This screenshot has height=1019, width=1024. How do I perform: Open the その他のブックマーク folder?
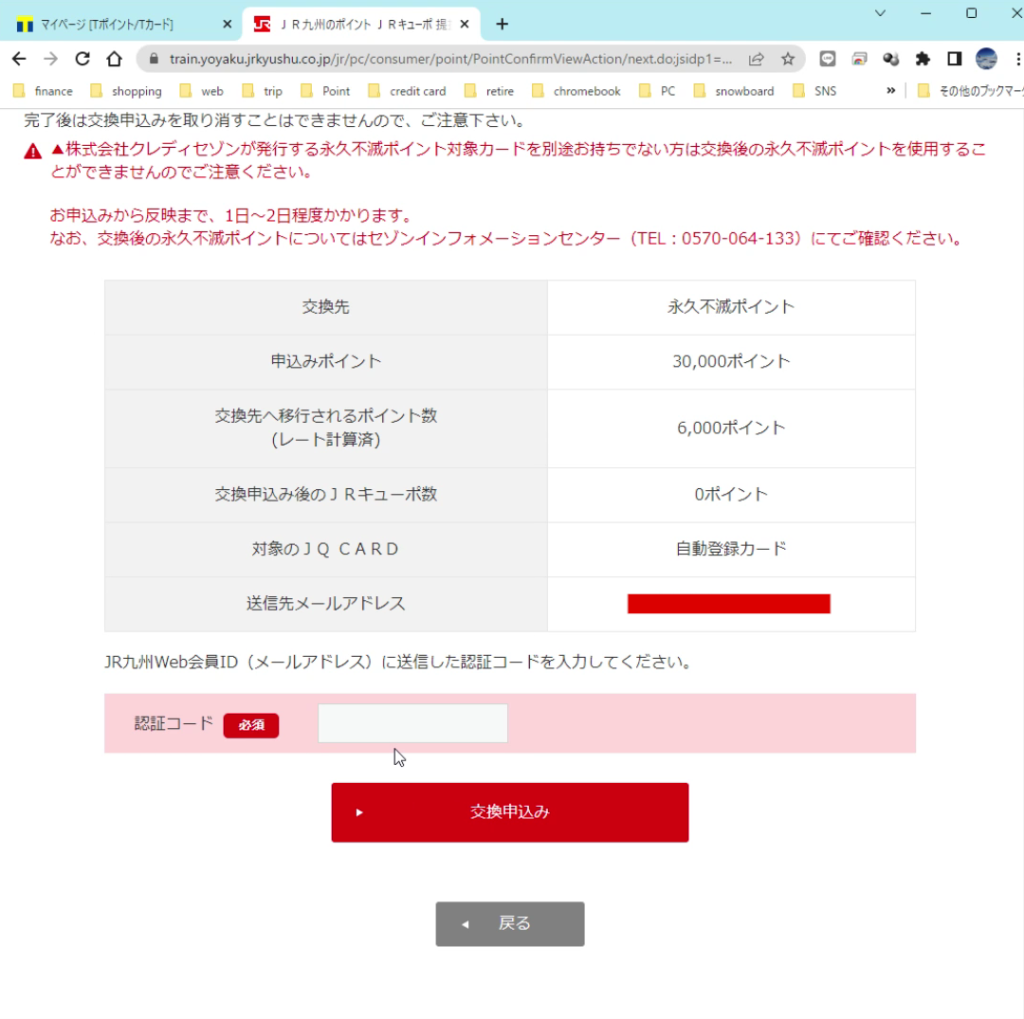(970, 91)
